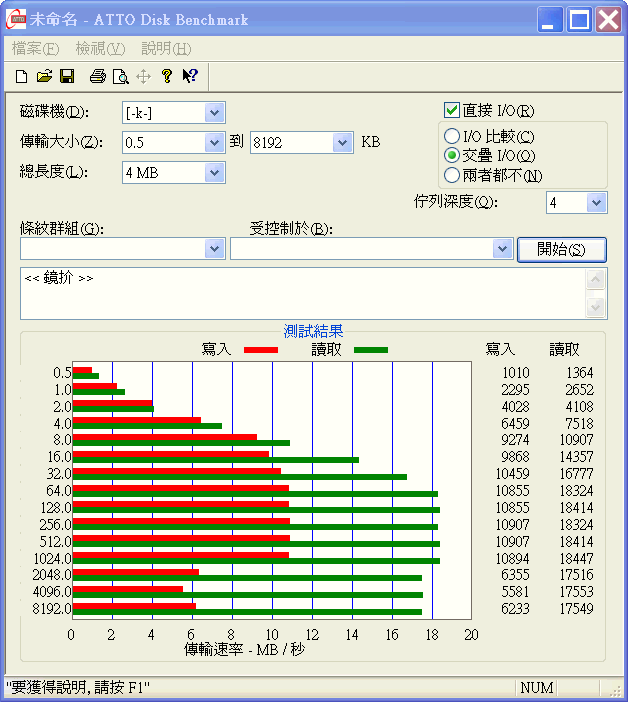Click the NUM indicator in status bar
Viewport: 628px width, 702px height.
[537, 687]
